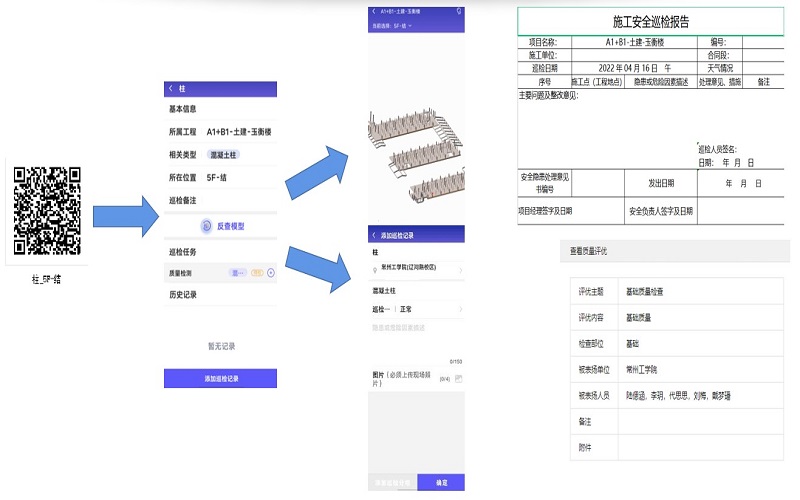Image resolution: width=800 pixels, height=500 pixels.
Task: Click the QR code image for 柱_5F-结
Action: tap(47, 211)
